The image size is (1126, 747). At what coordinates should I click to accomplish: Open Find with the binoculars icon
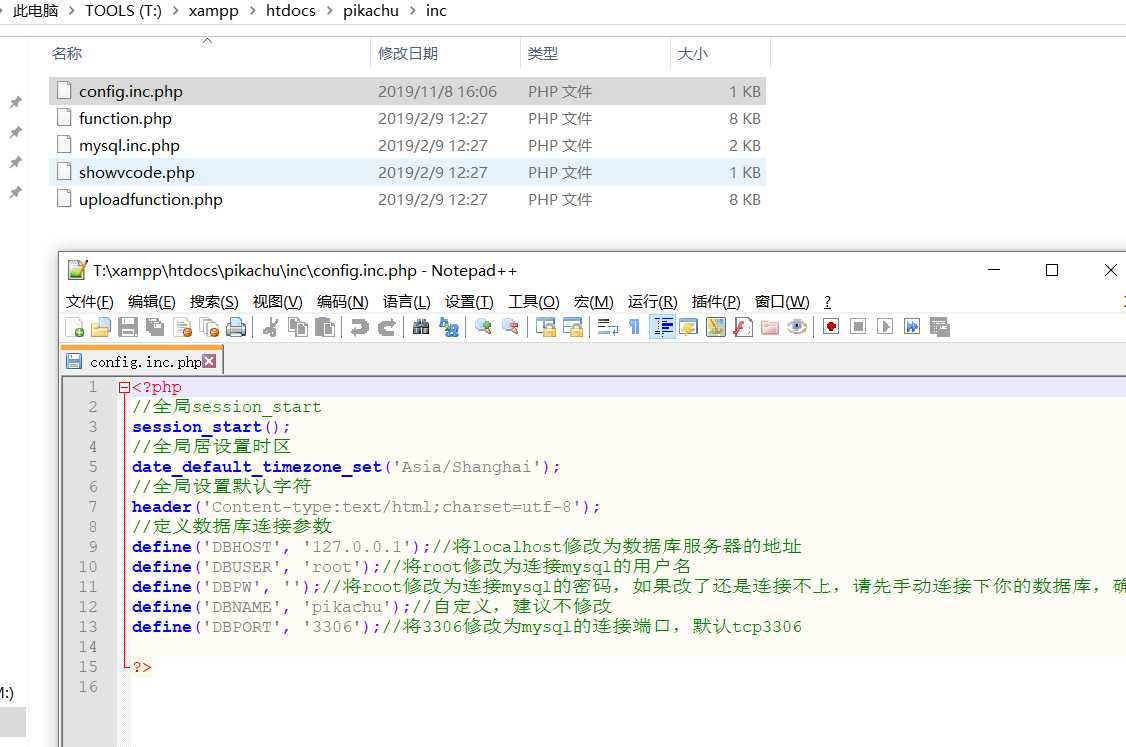[421, 328]
